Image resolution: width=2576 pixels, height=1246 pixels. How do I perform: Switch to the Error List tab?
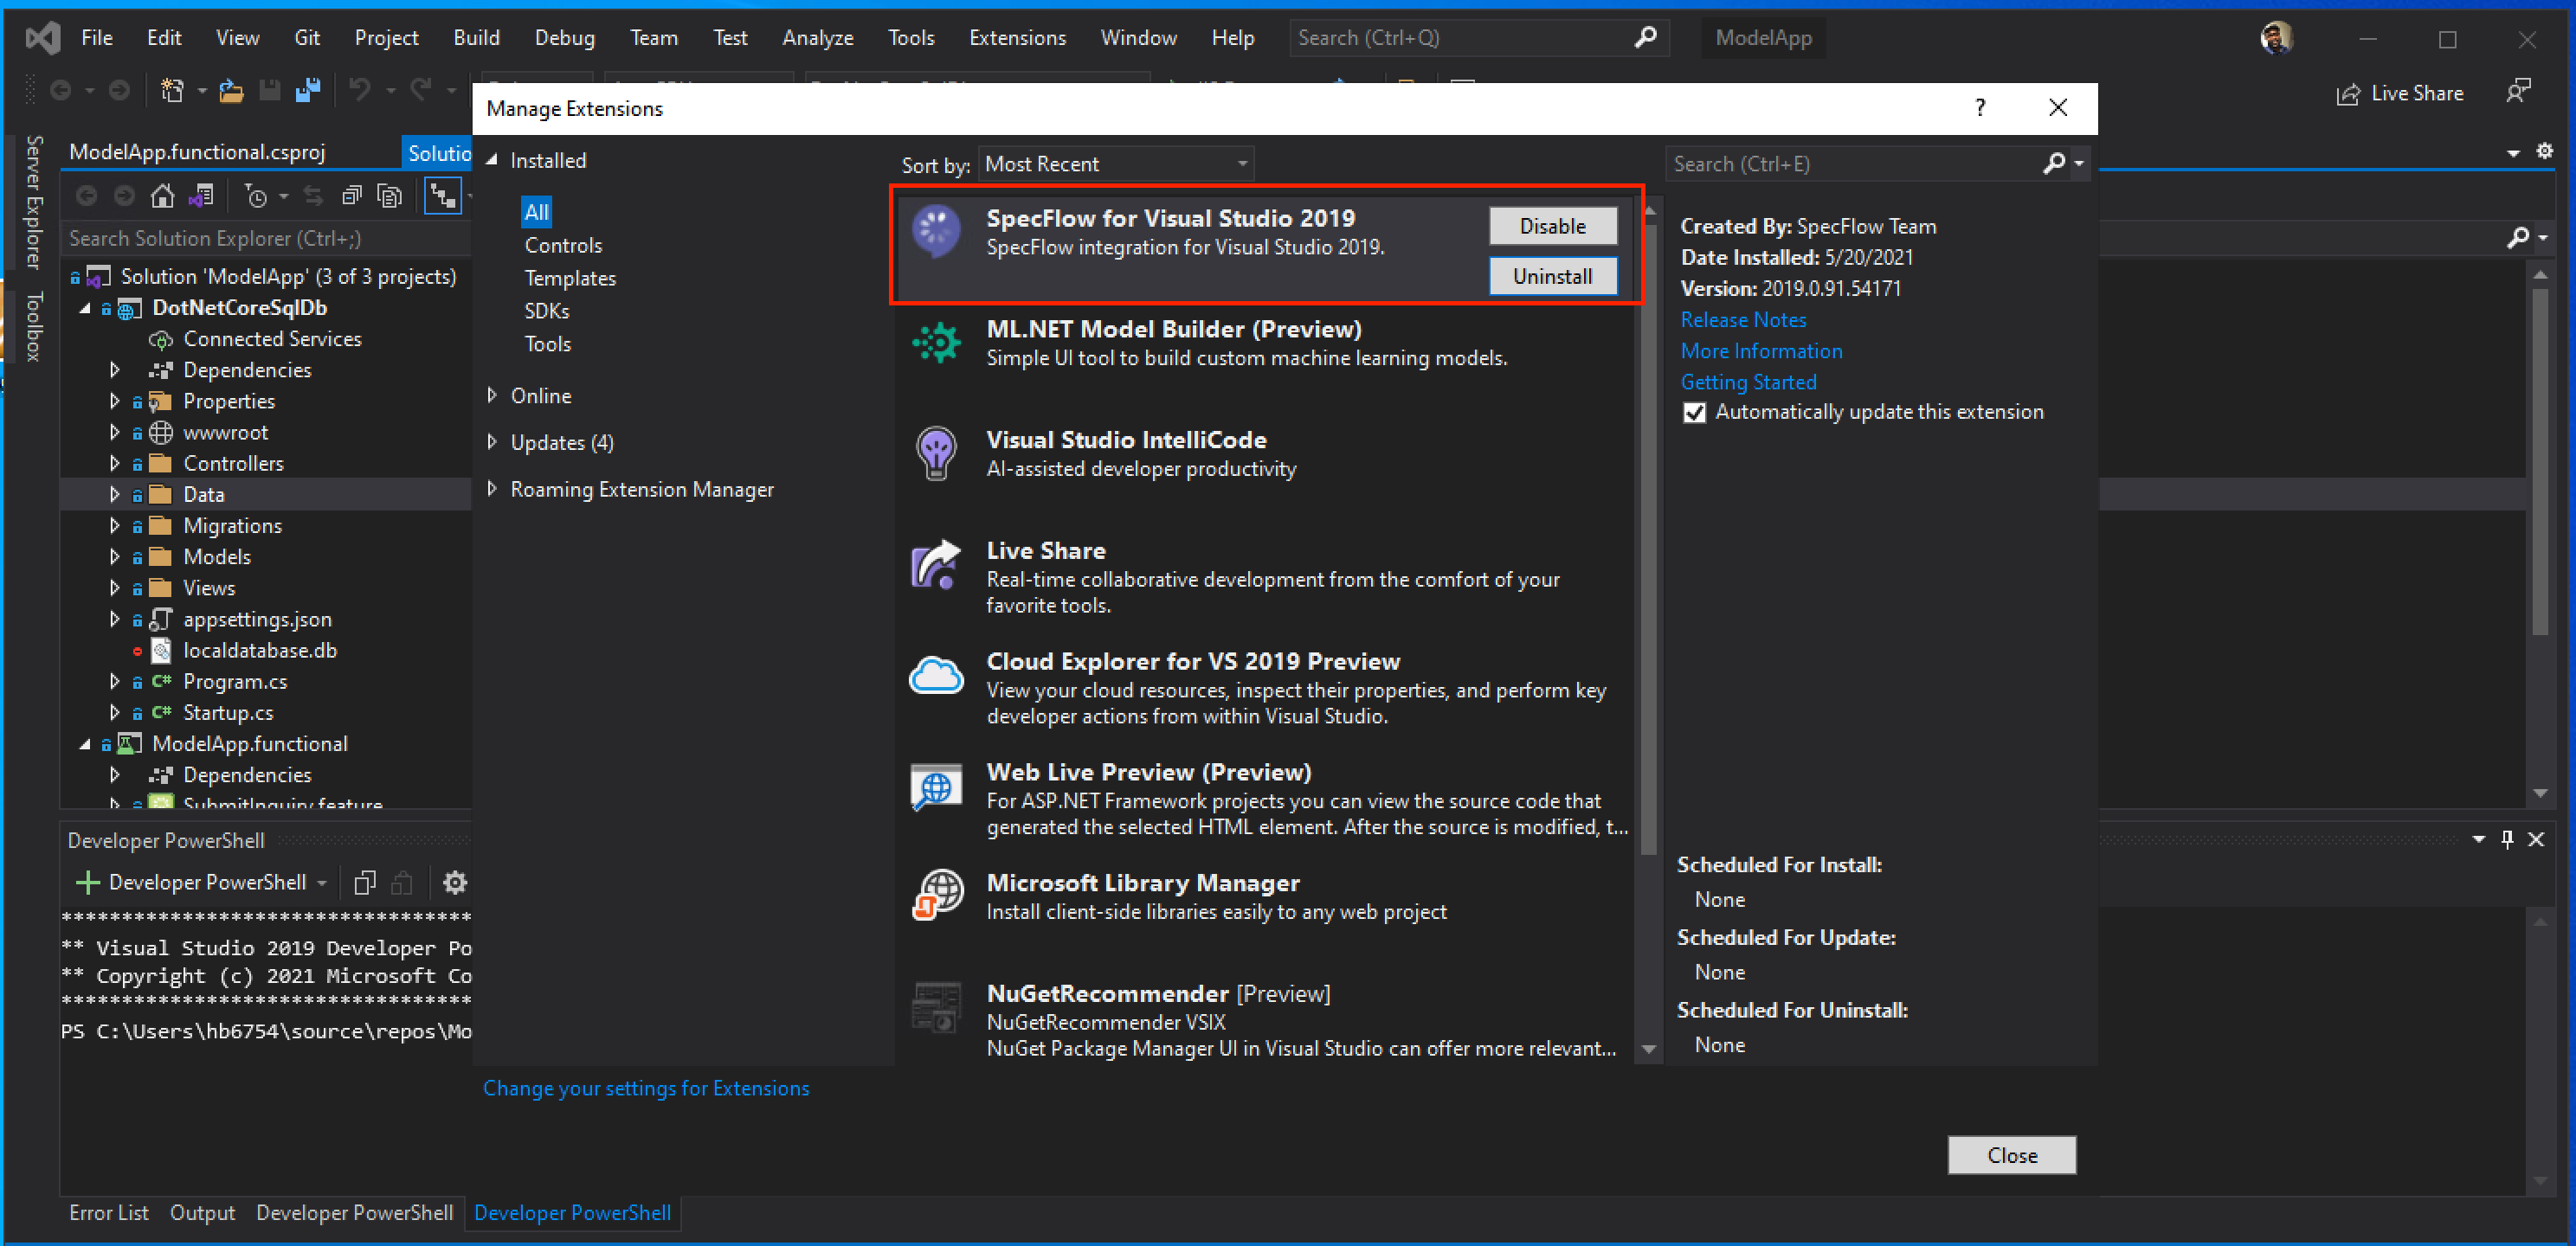(x=108, y=1212)
